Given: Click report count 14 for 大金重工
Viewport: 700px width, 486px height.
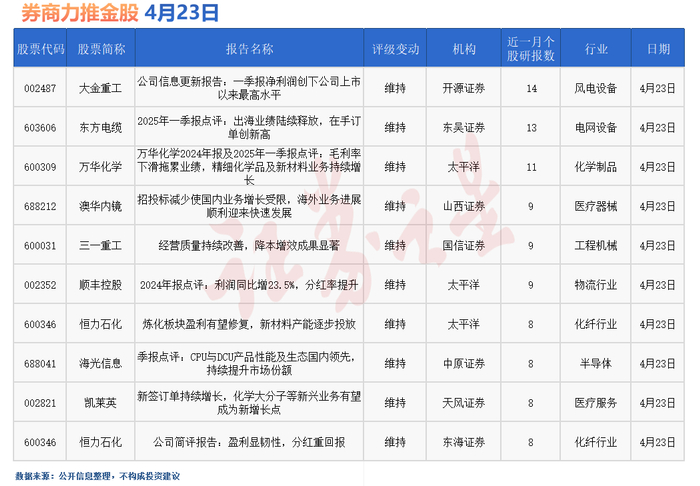Looking at the screenshot, I should [x=531, y=88].
